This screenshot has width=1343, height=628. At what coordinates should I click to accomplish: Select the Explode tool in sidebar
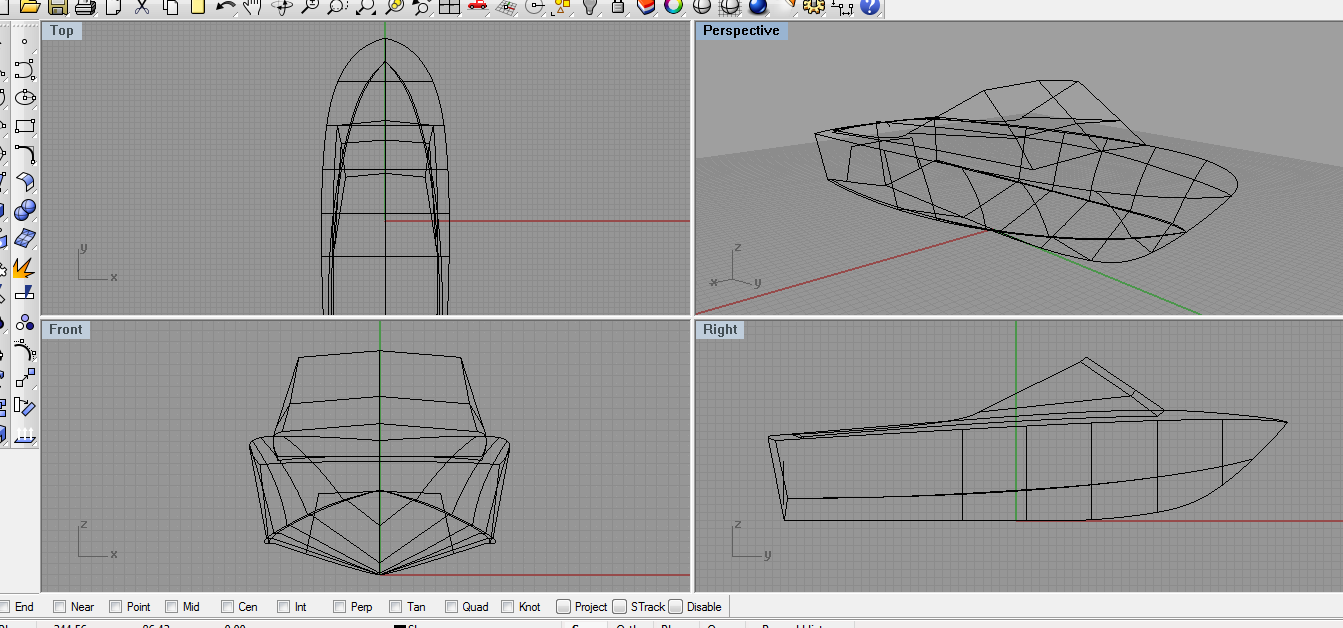pos(25,267)
